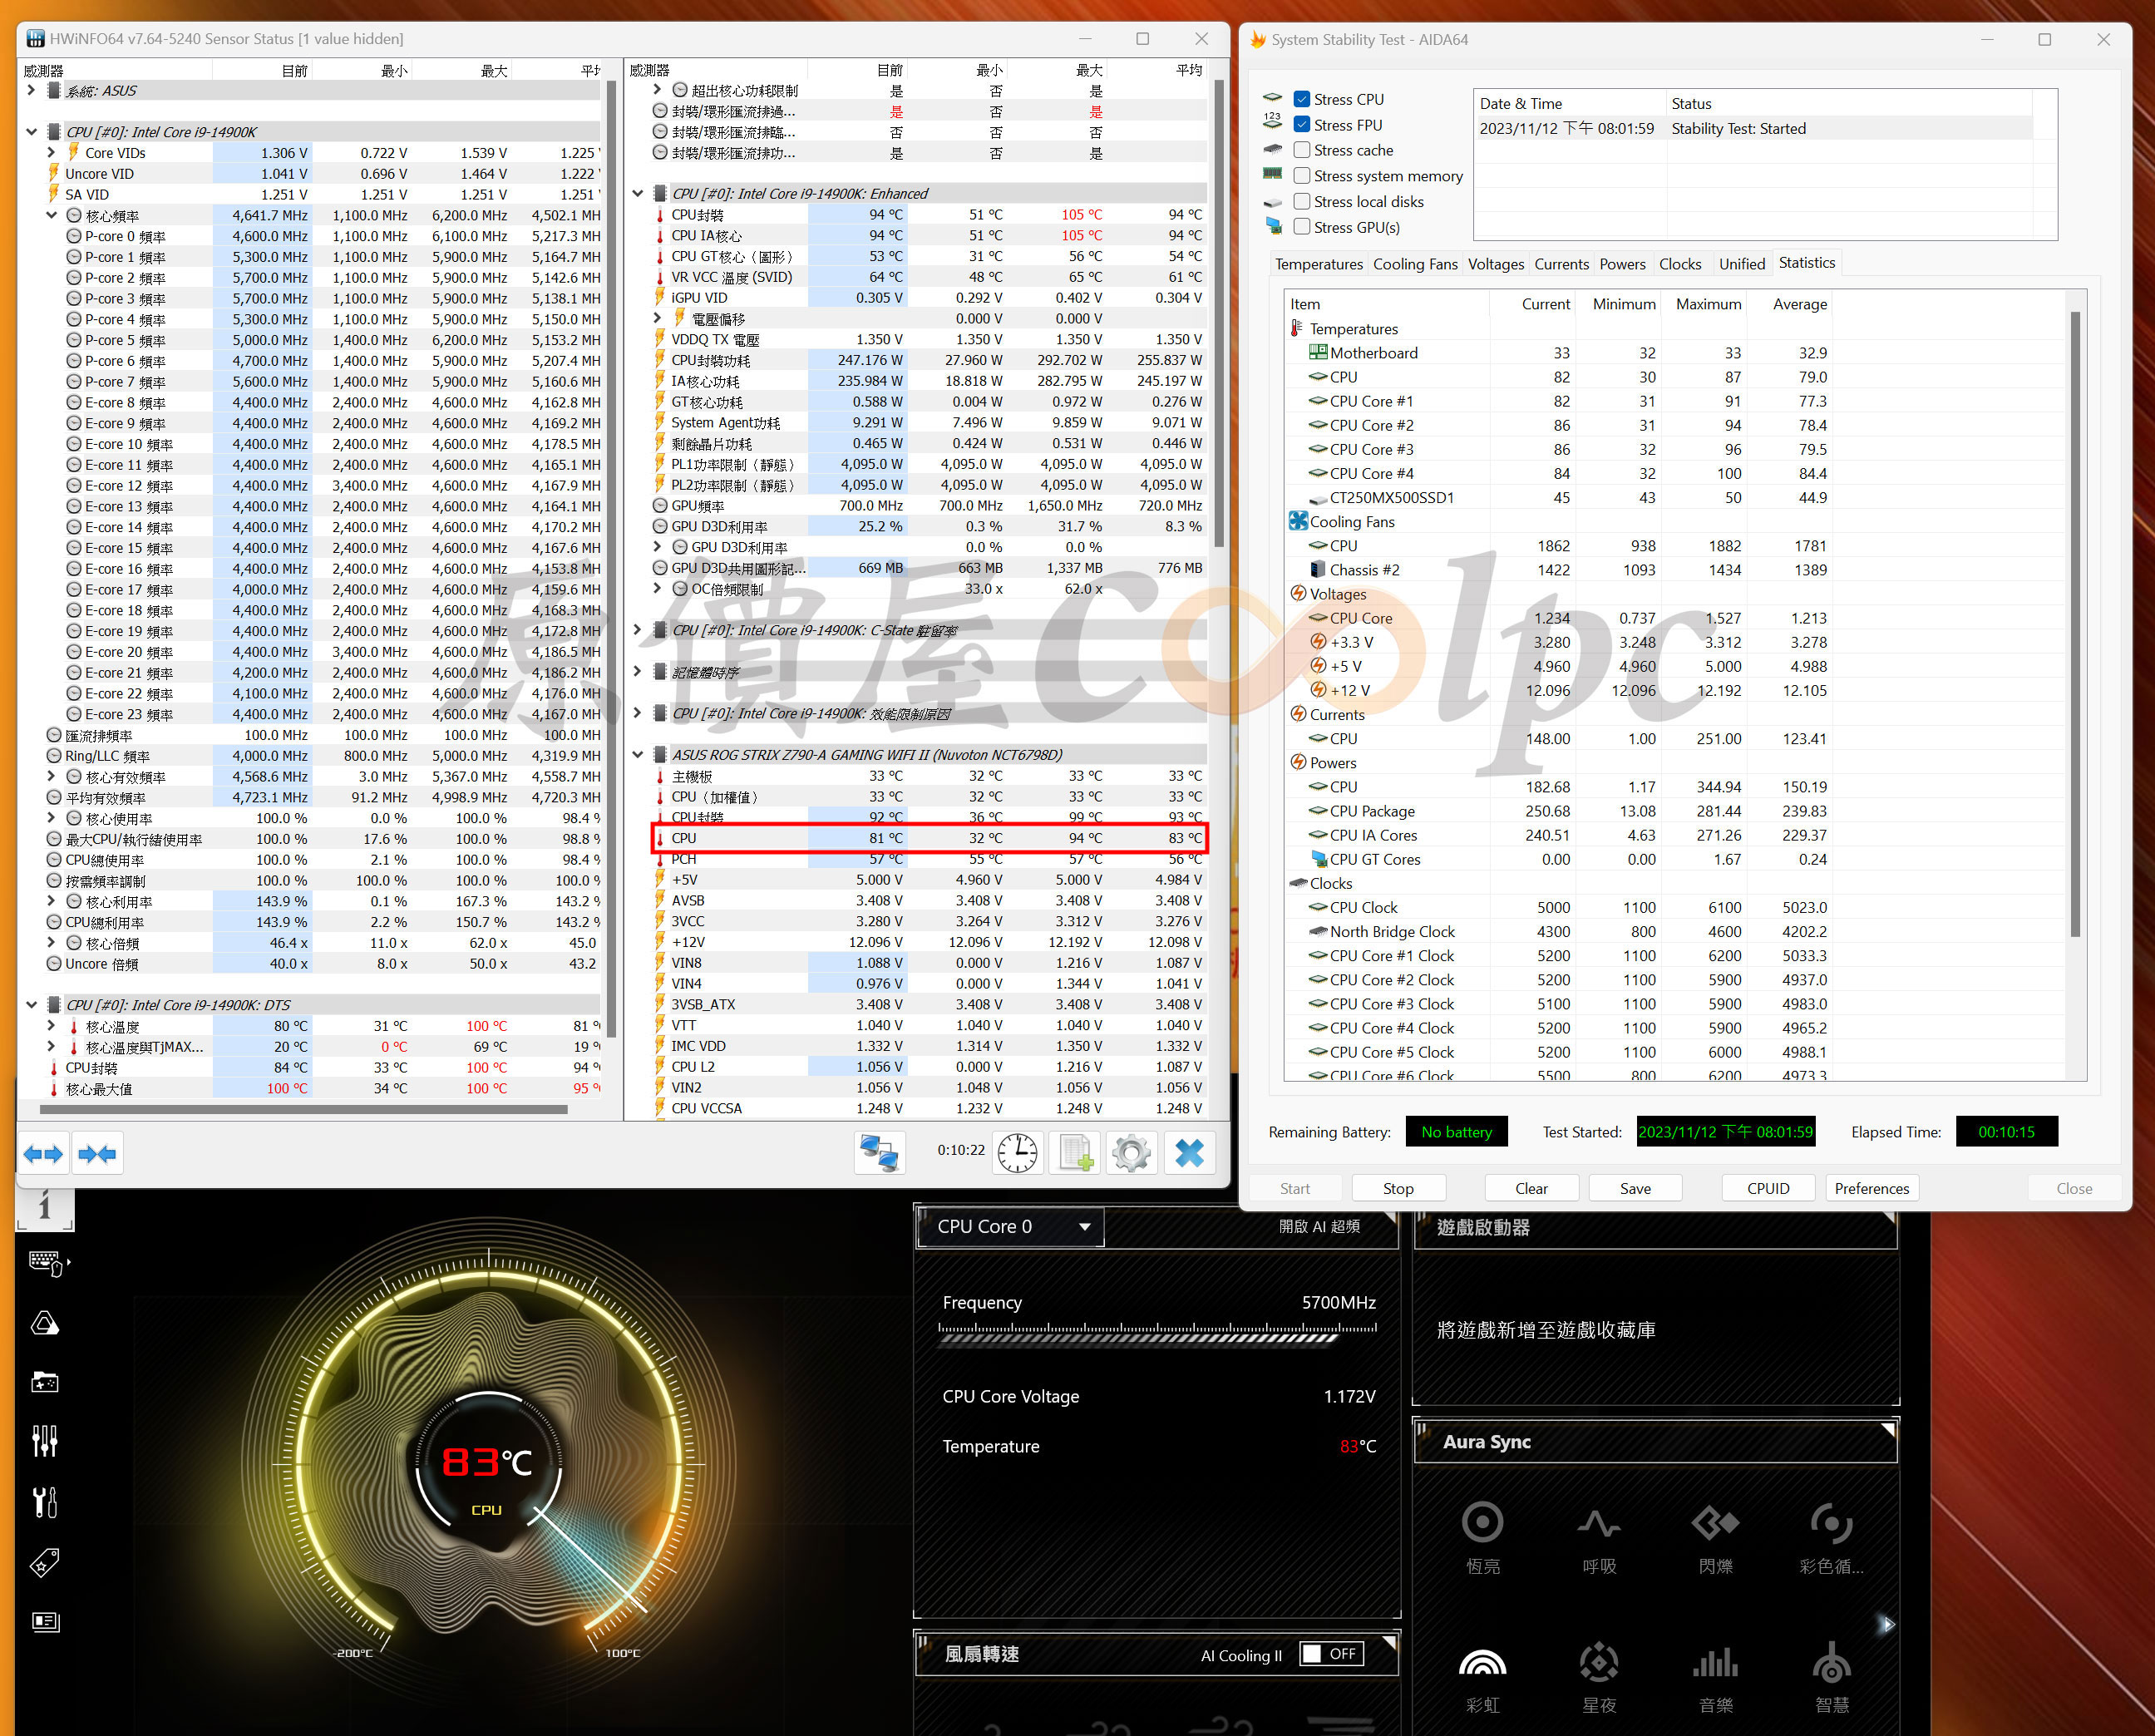This screenshot has height=1736, width=2155.
Task: Click the AIDA64 statistics vertical scrollbar
Action: (2075, 624)
